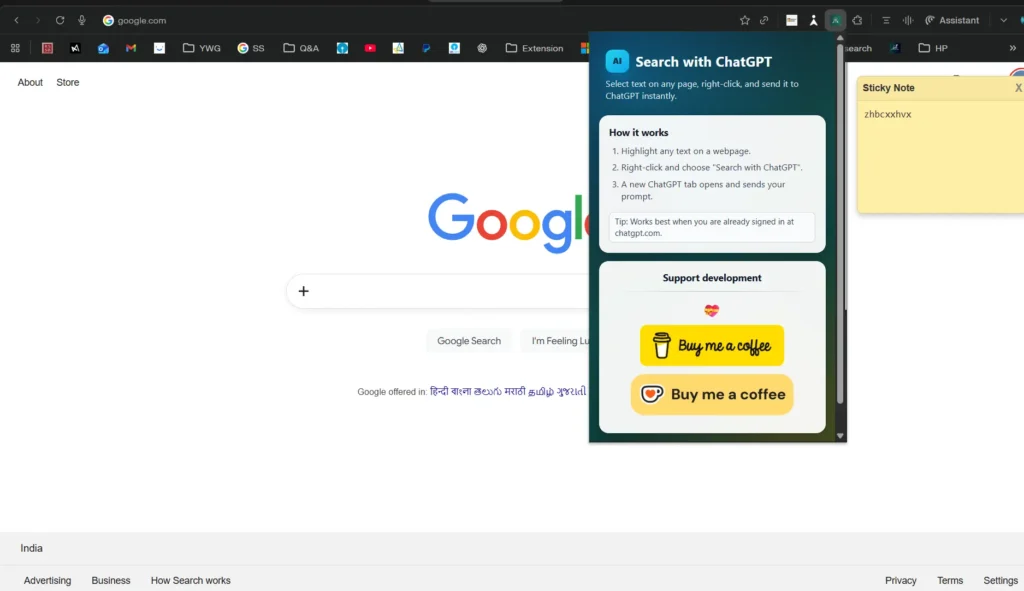Viewport: 1024px width, 591px height.
Task: Click the Search with ChatGPT extension icon
Action: click(836, 20)
